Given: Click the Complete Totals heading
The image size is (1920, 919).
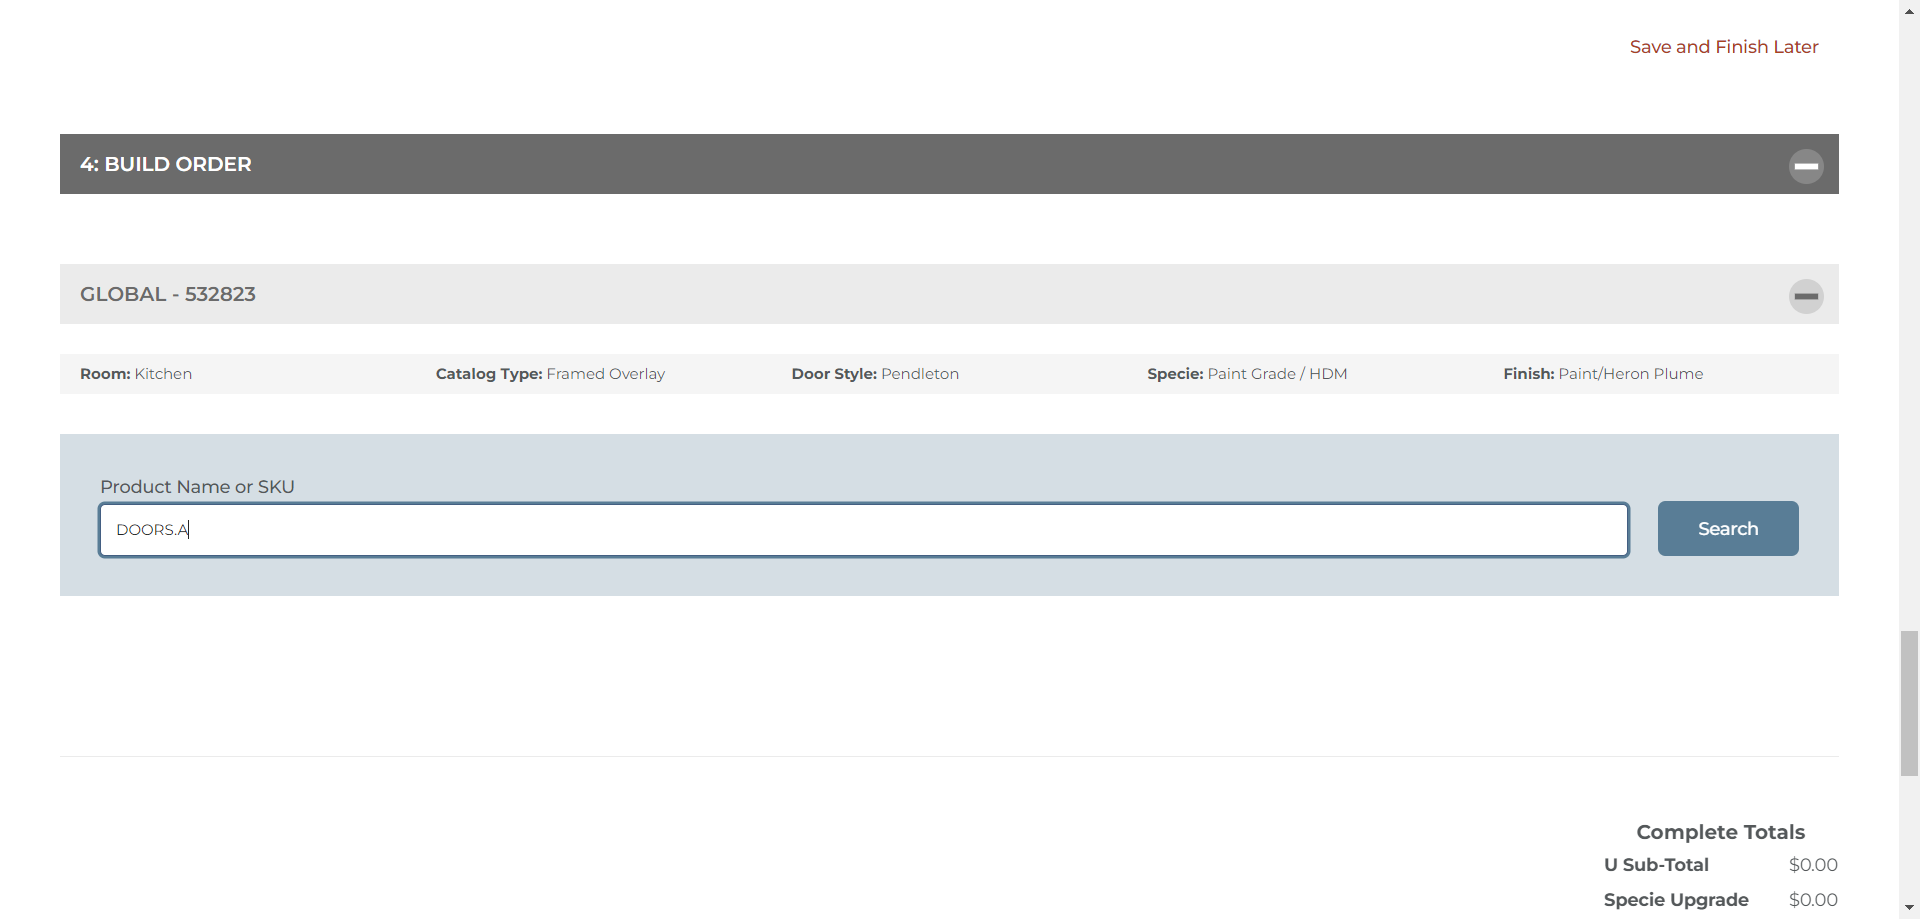Looking at the screenshot, I should [x=1720, y=832].
